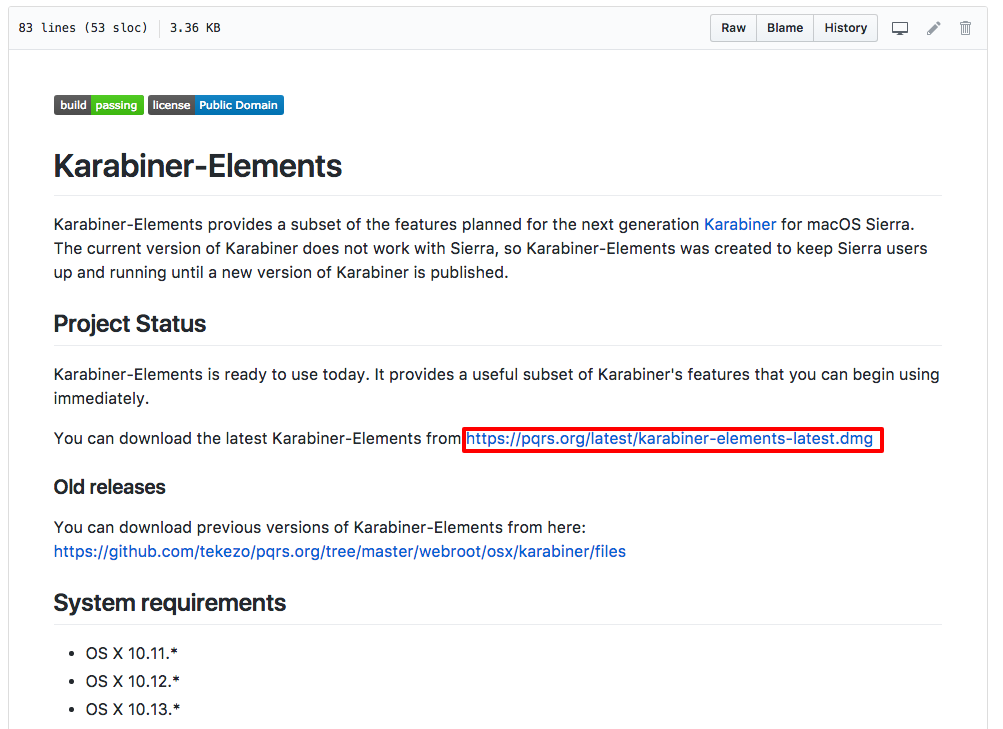
Task: Edit this file with pencil icon
Action: click(x=933, y=28)
